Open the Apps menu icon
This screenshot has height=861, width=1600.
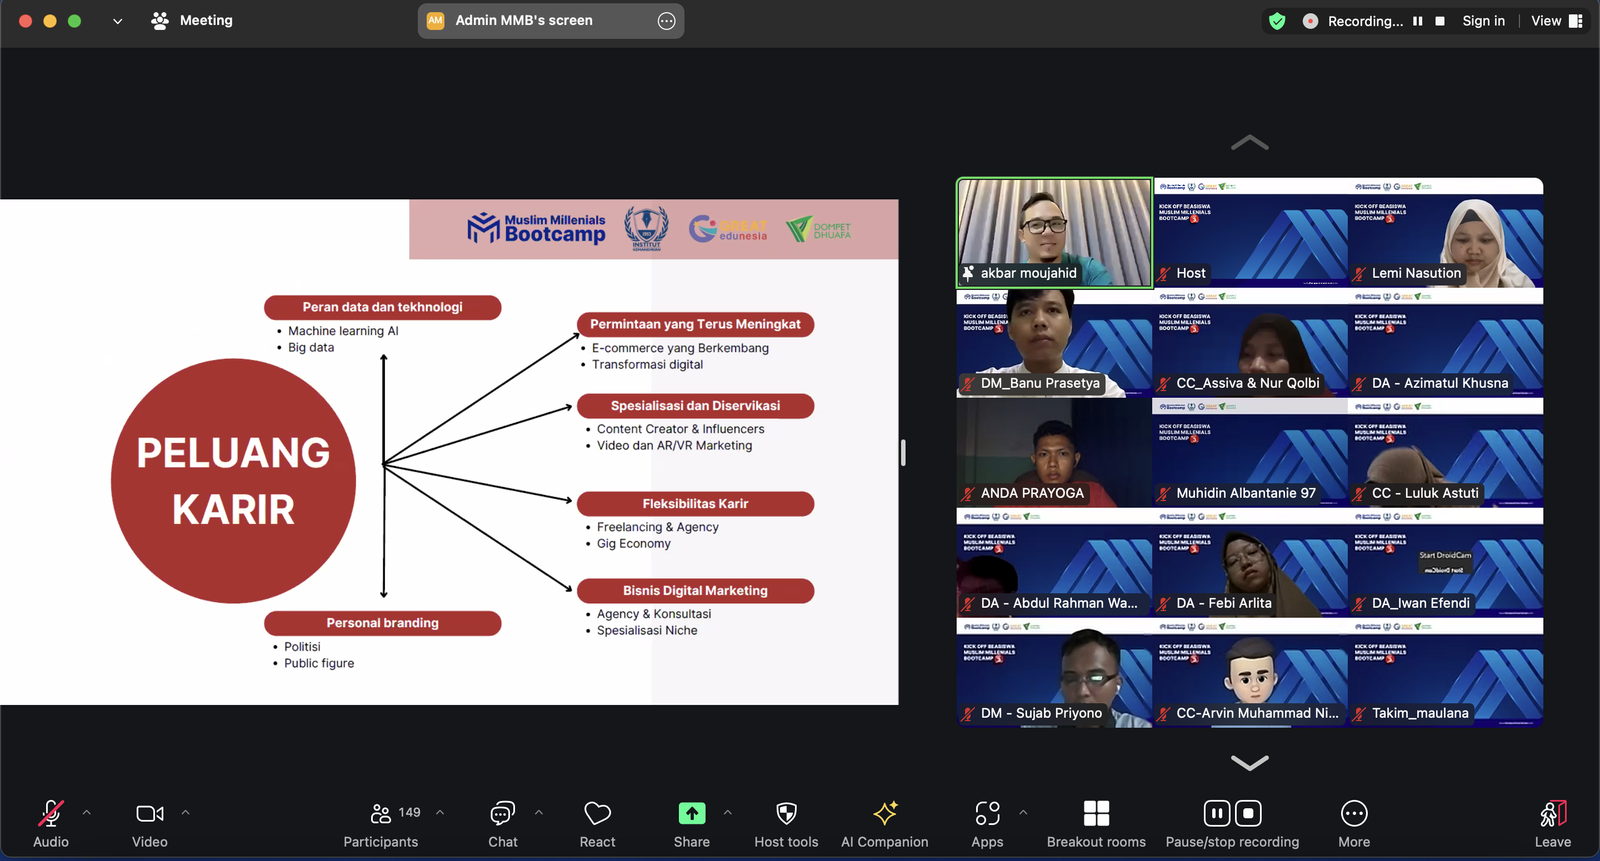(987, 823)
